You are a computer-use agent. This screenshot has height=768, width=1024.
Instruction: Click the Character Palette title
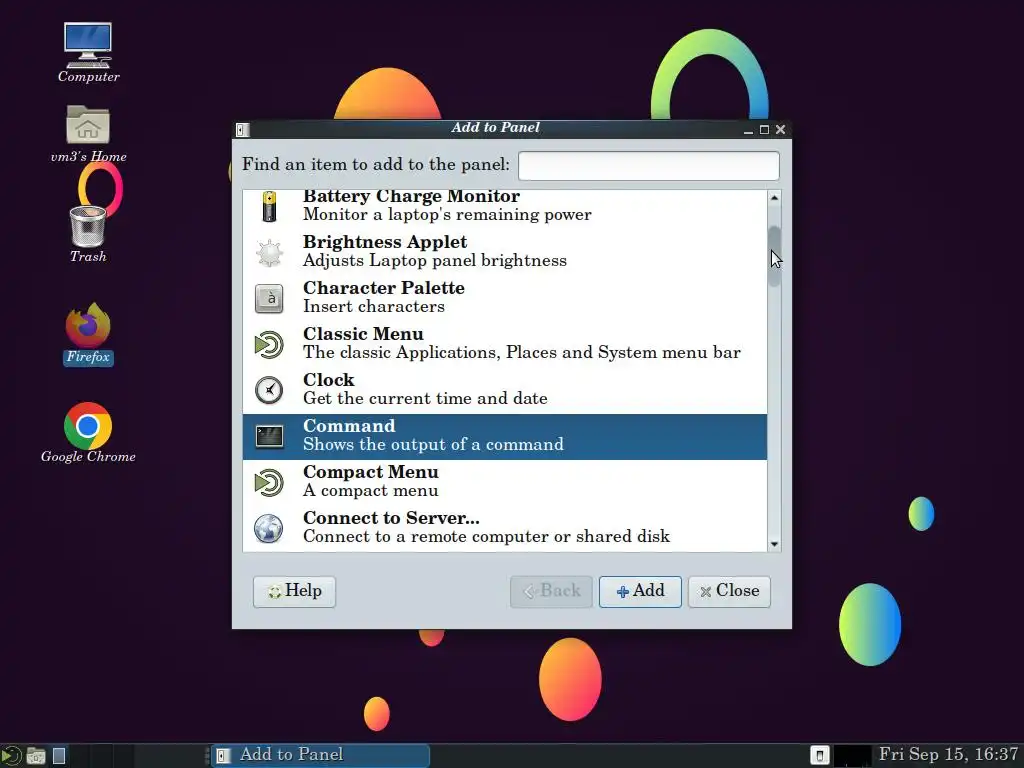tap(383, 288)
